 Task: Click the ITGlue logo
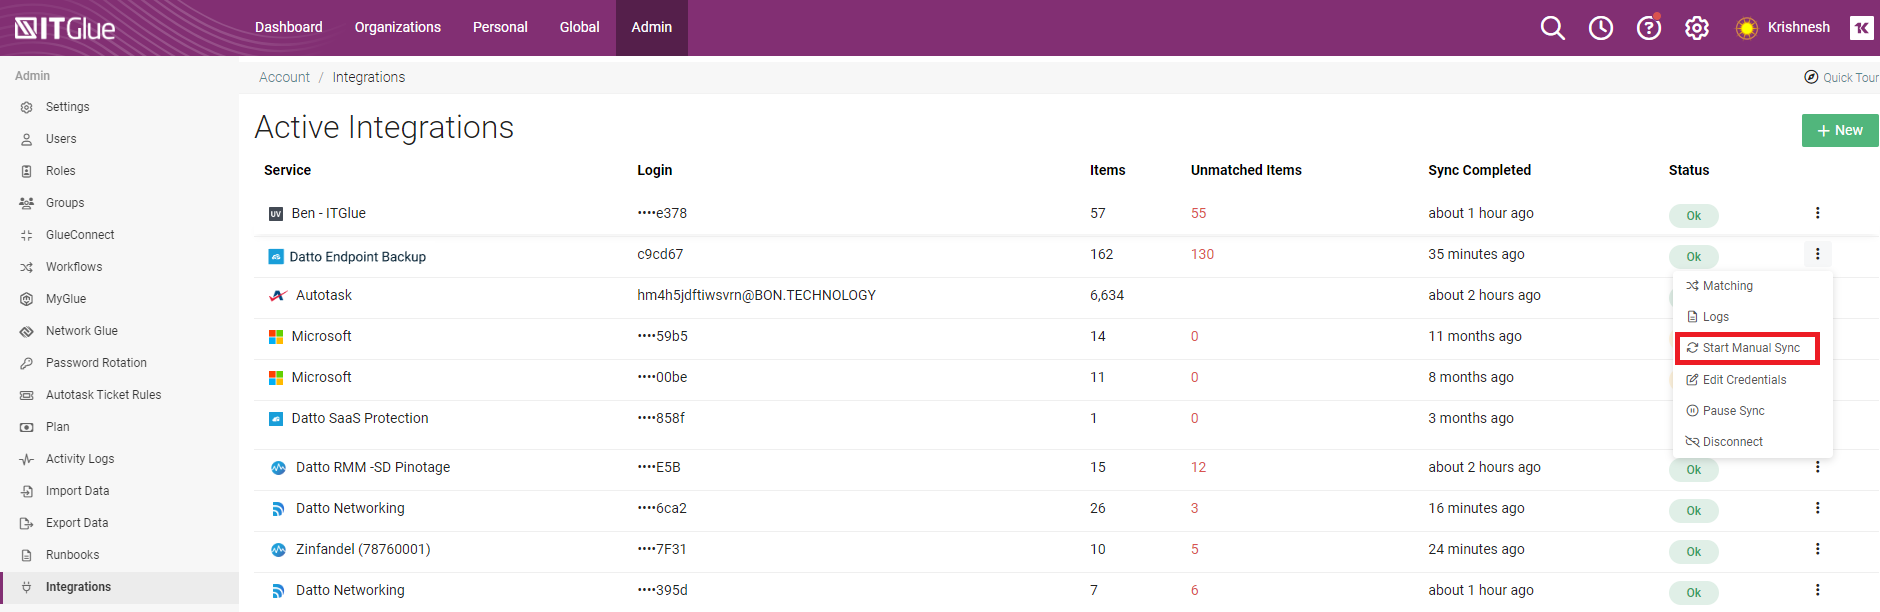tap(66, 28)
